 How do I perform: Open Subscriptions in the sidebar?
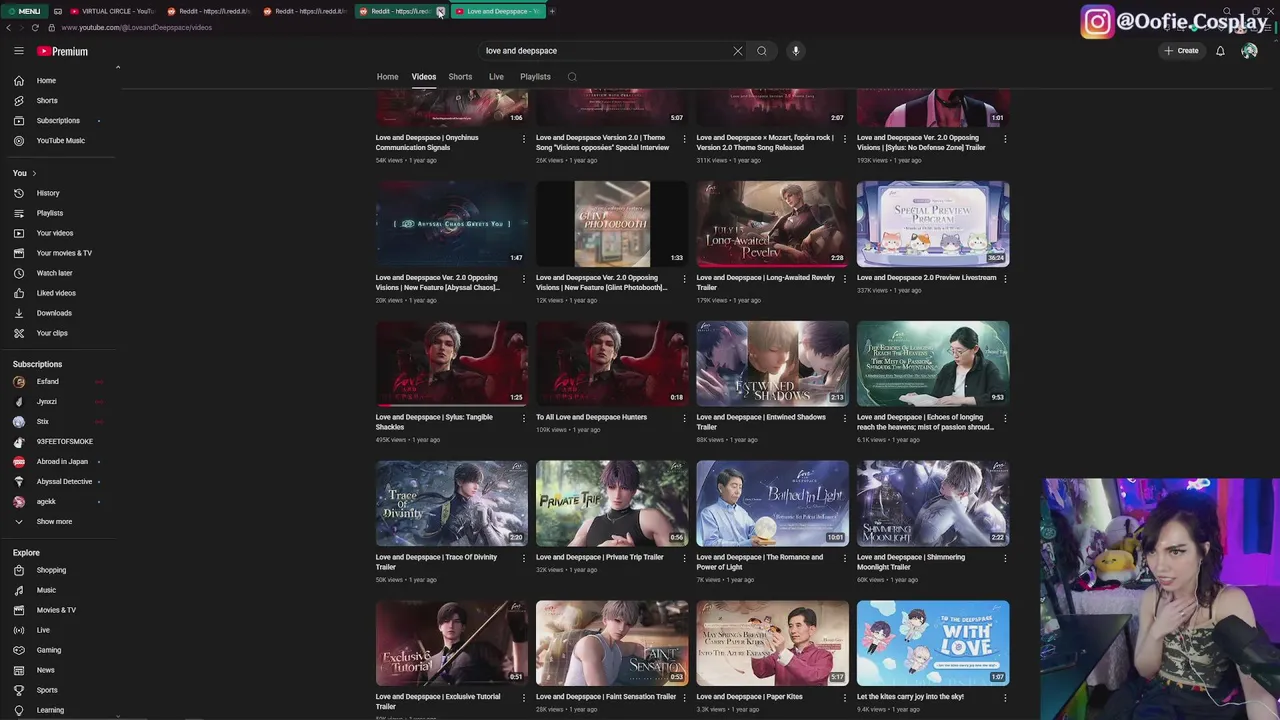(x=59, y=121)
